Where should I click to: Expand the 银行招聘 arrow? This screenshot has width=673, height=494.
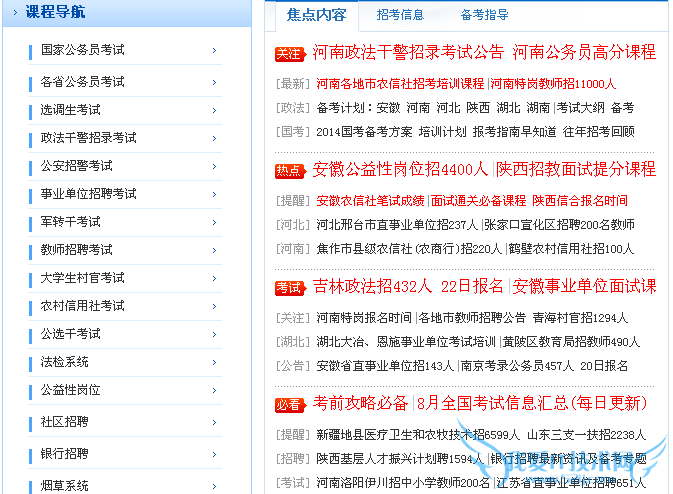(214, 455)
